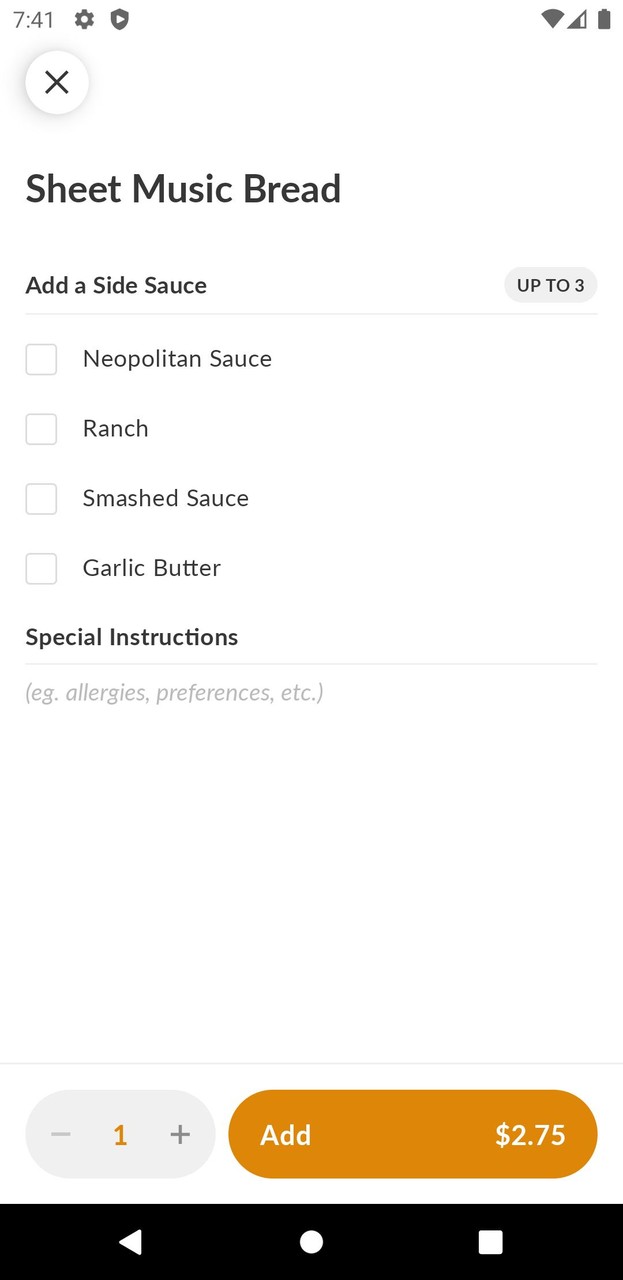623x1280 pixels.
Task: Tap the UP TO 3 badge
Action: pos(550,285)
